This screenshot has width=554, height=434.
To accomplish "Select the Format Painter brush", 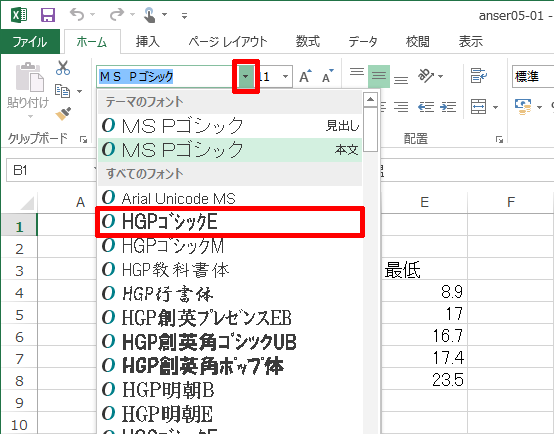I will point(63,113).
